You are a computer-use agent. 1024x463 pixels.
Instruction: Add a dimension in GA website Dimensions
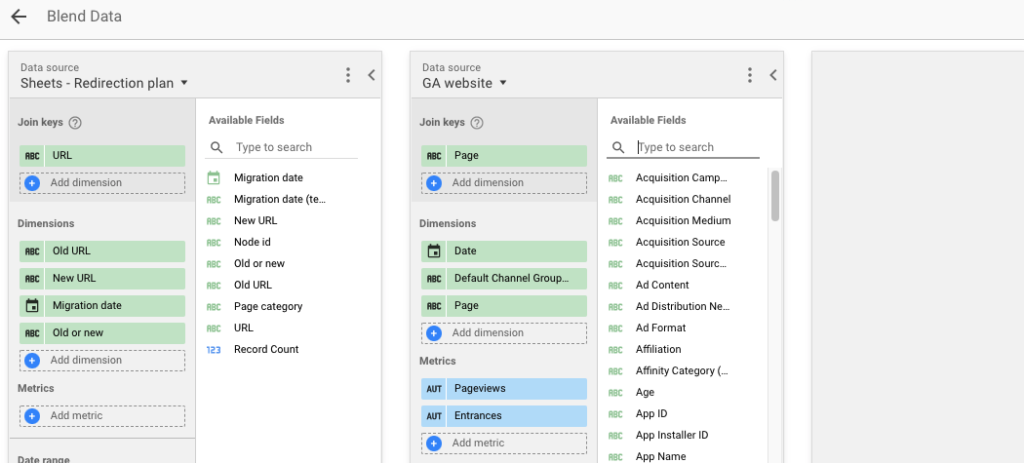coord(504,333)
